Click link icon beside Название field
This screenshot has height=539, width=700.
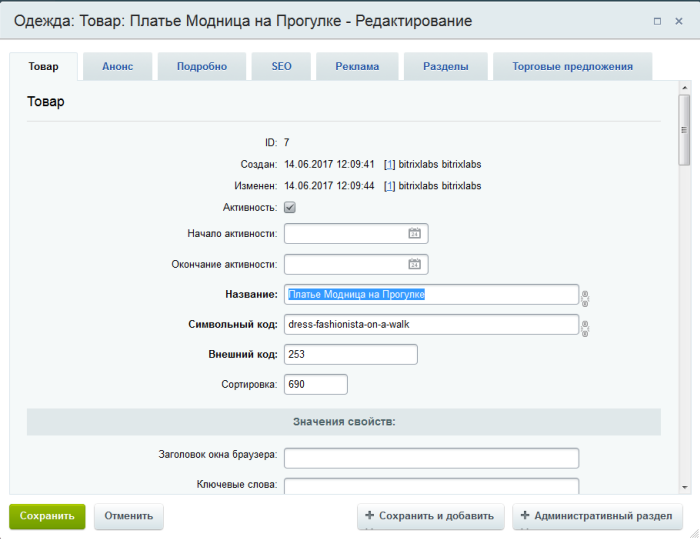(585, 298)
